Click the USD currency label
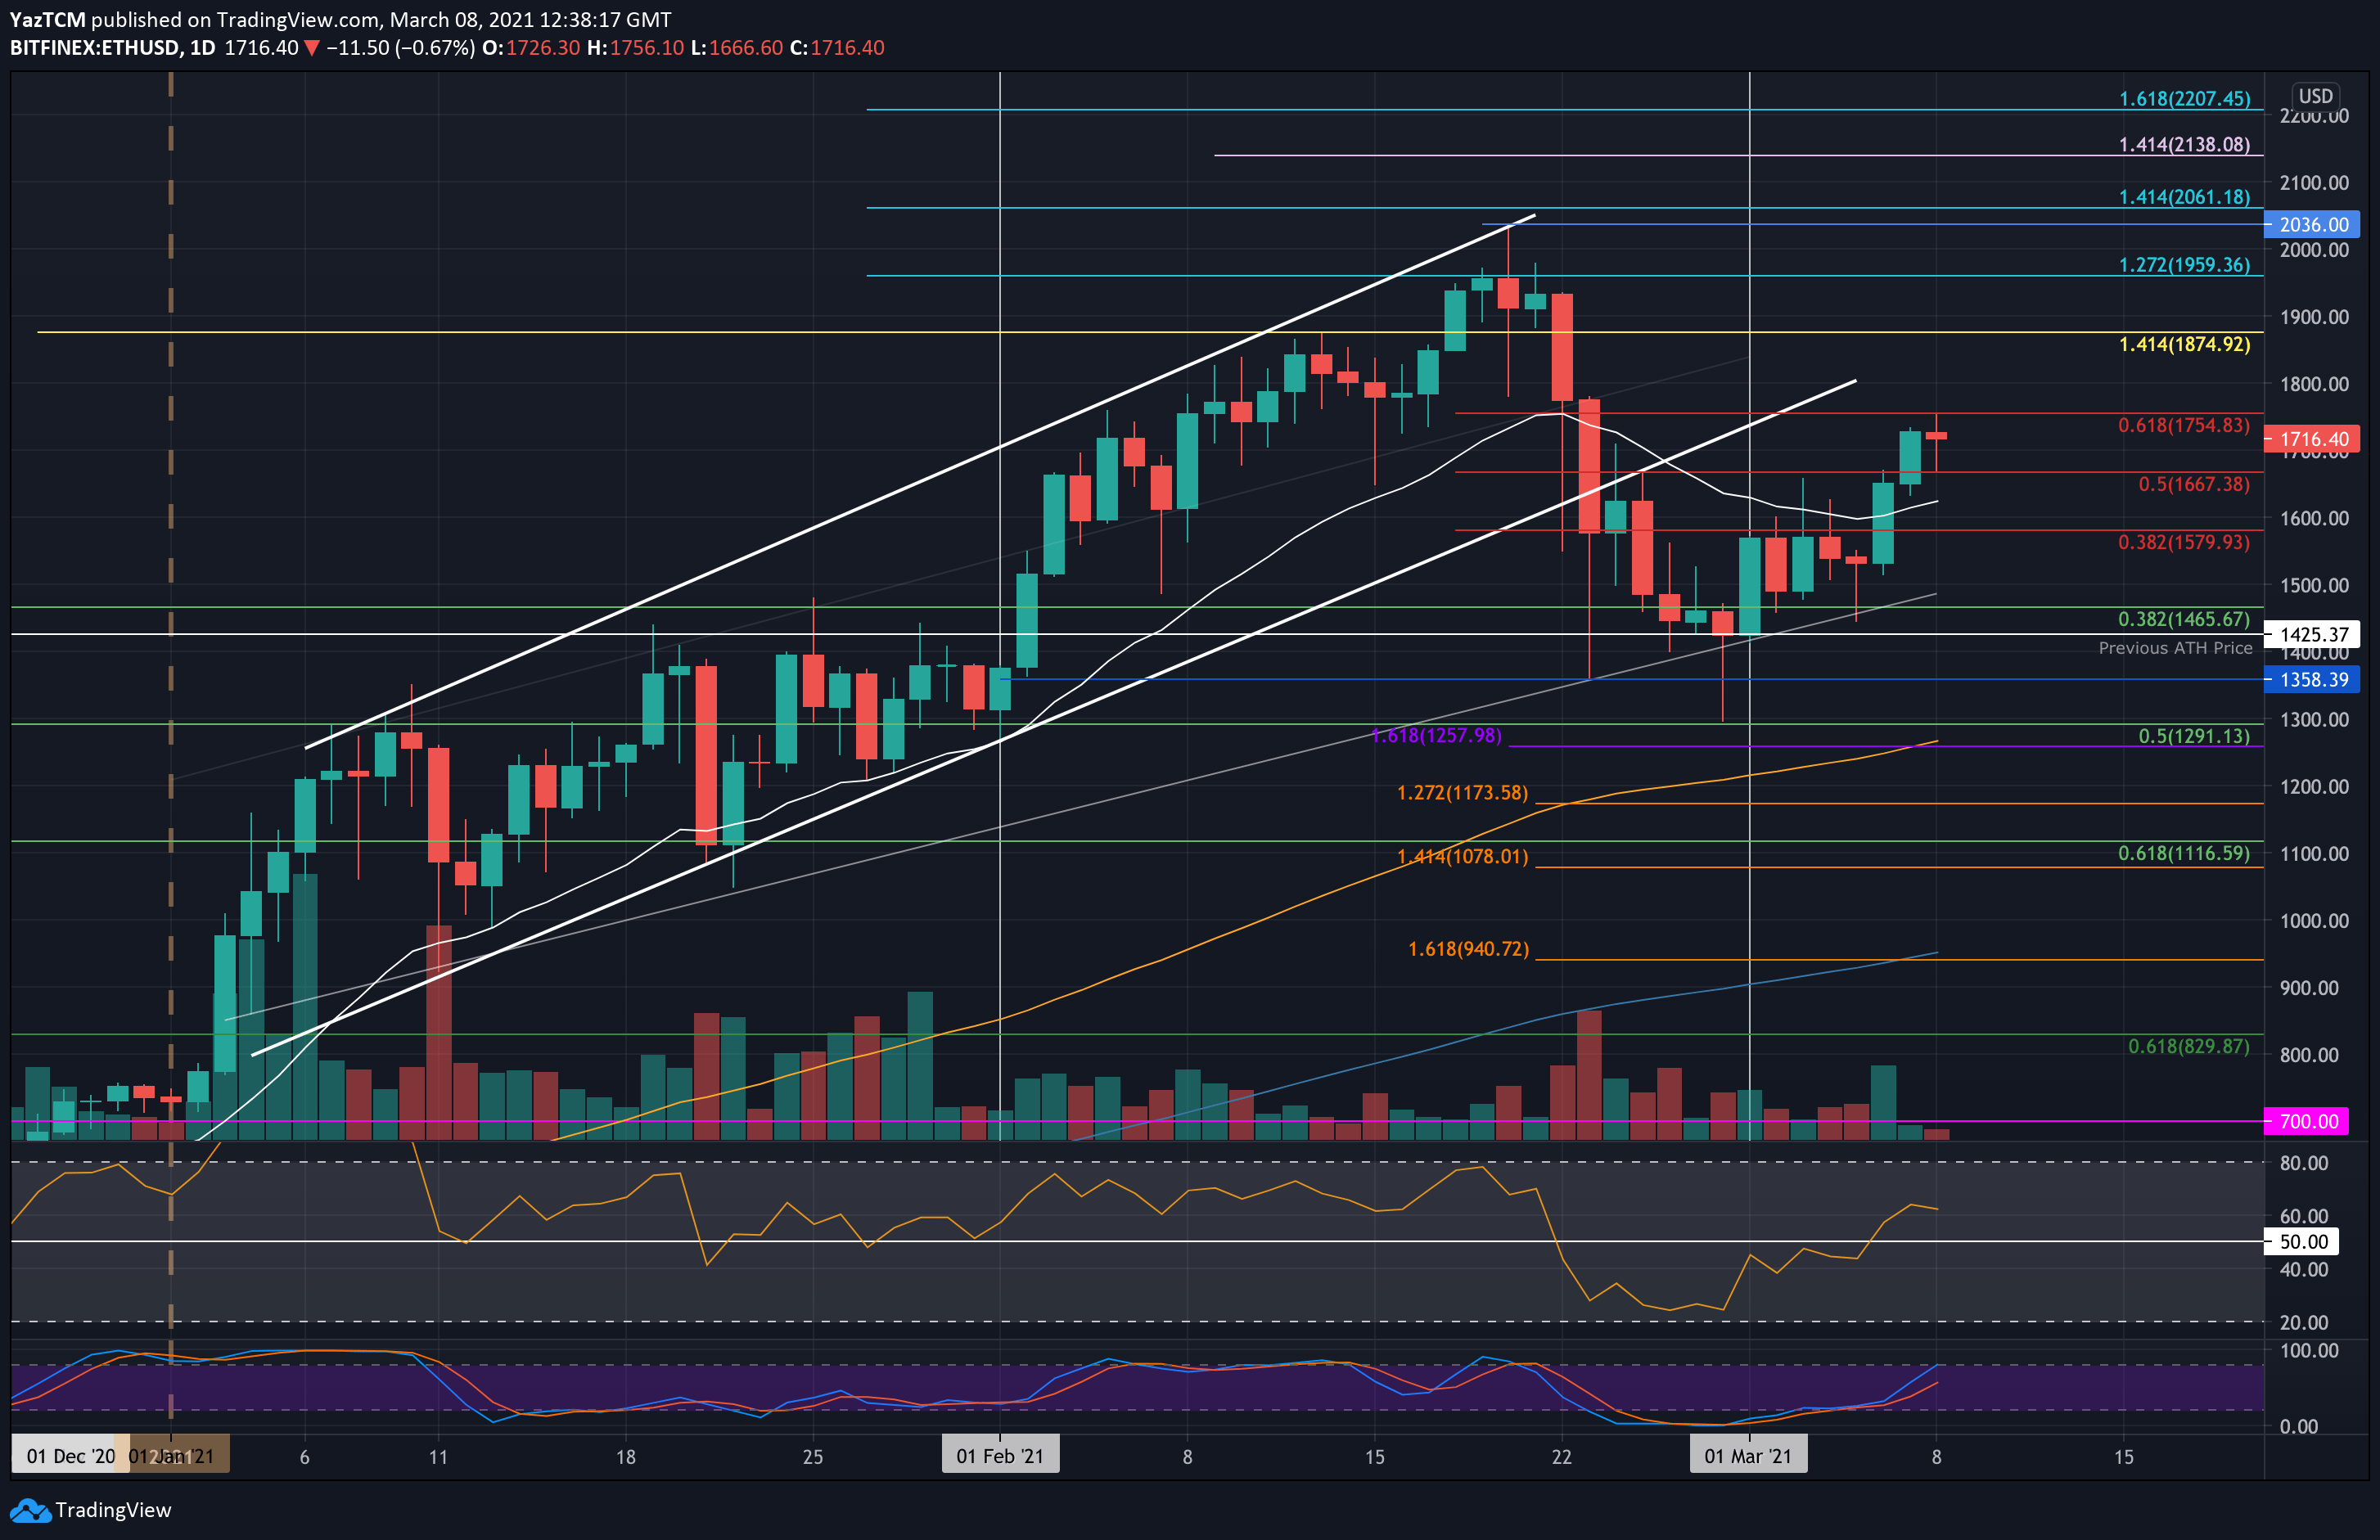Image resolution: width=2380 pixels, height=1540 pixels. [x=2315, y=96]
